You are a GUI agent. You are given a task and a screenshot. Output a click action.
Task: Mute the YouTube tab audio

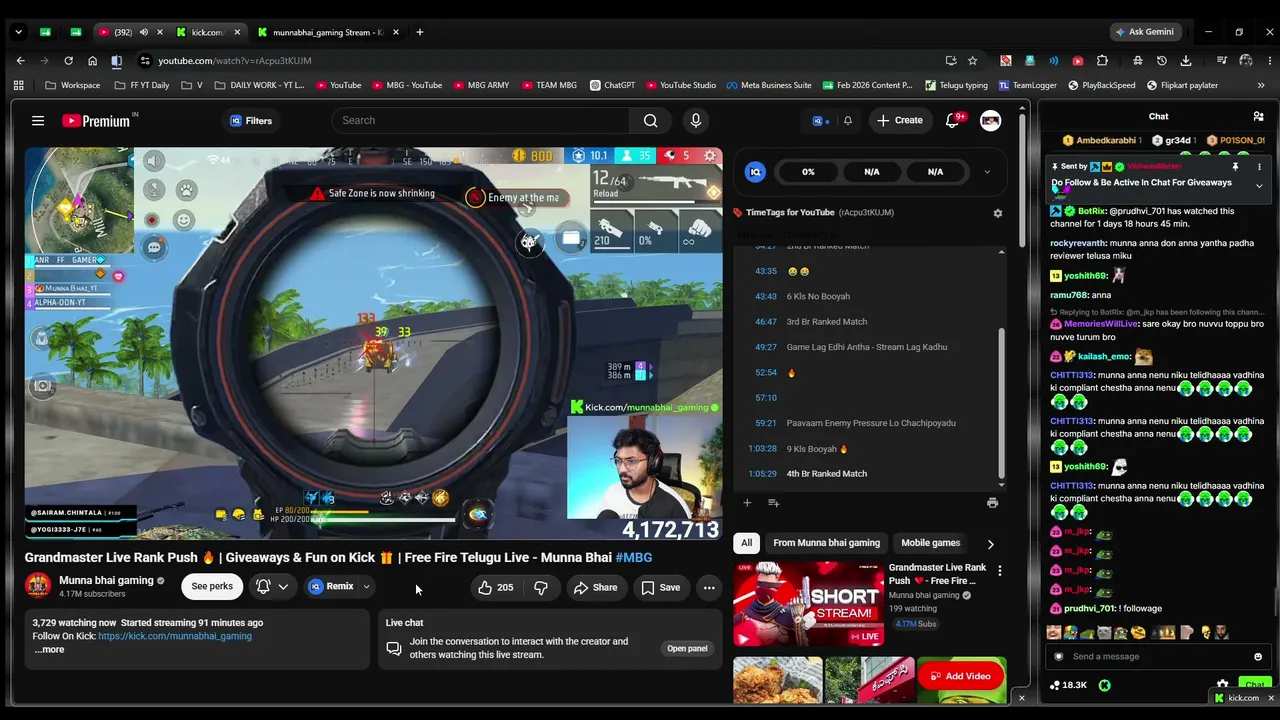click(143, 32)
